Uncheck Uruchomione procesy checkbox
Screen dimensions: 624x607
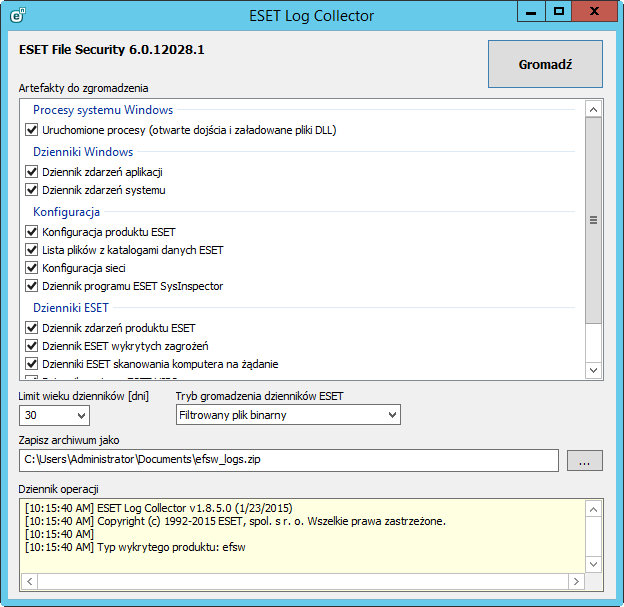click(x=32, y=130)
